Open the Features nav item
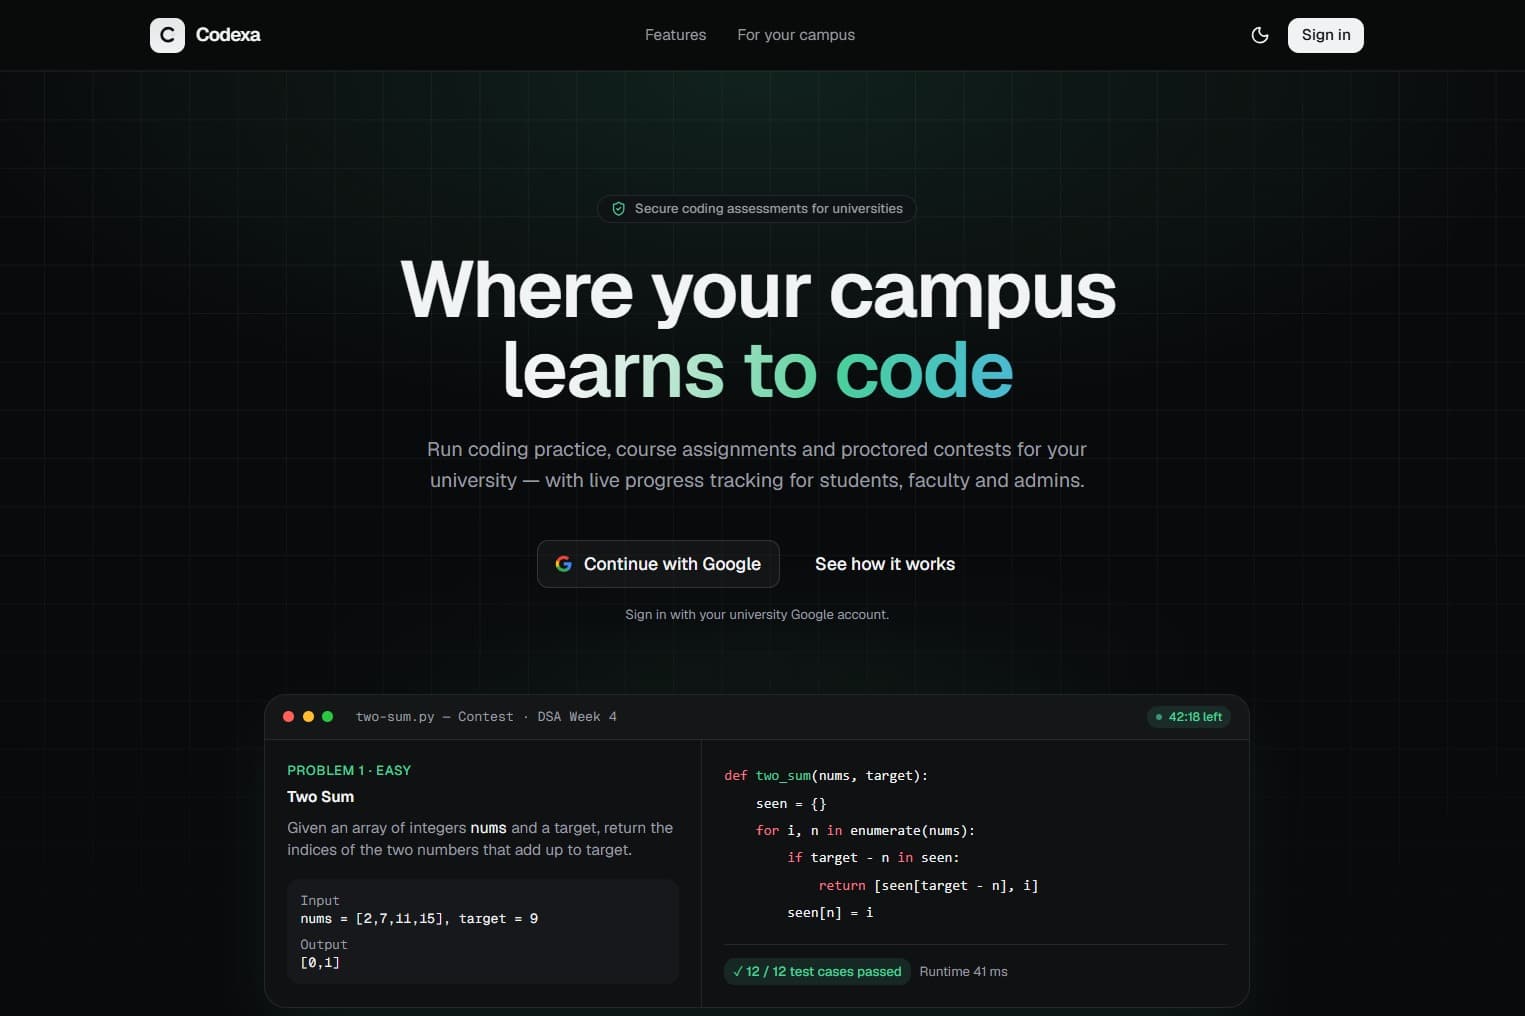This screenshot has width=1525, height=1016. pyautogui.click(x=675, y=35)
